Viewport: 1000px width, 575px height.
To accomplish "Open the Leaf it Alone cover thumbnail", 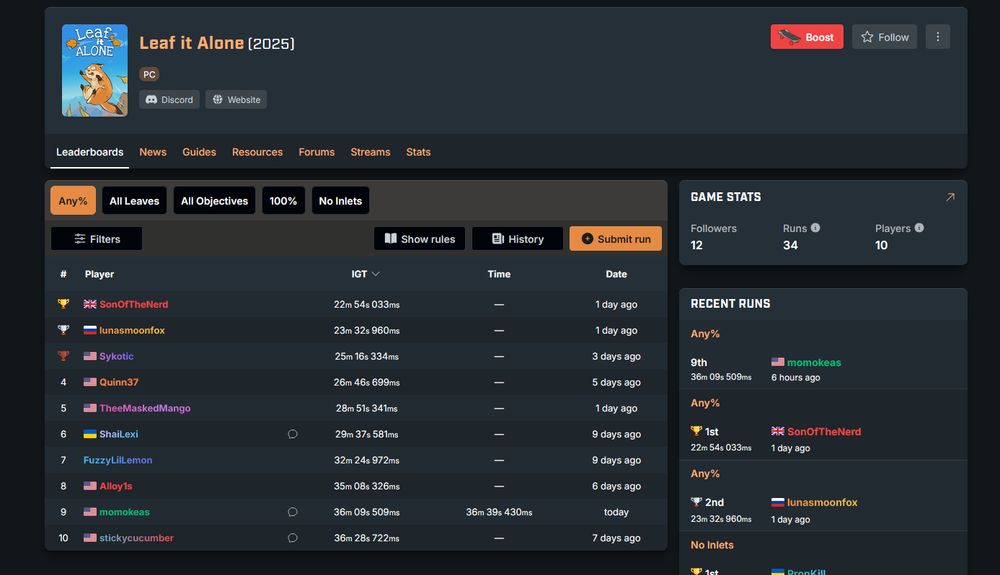I will tap(94, 70).
